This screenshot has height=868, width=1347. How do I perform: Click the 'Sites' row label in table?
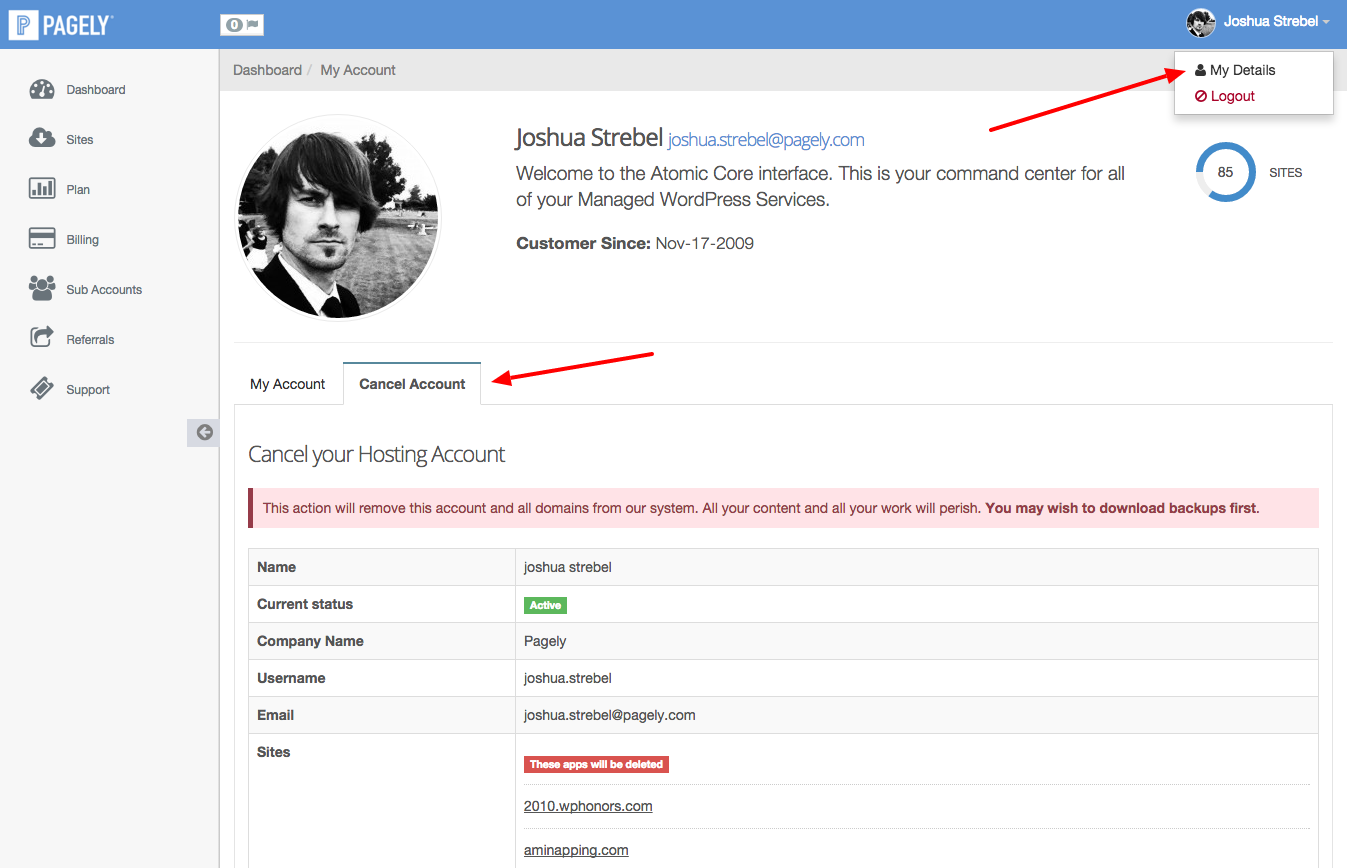pos(274,752)
